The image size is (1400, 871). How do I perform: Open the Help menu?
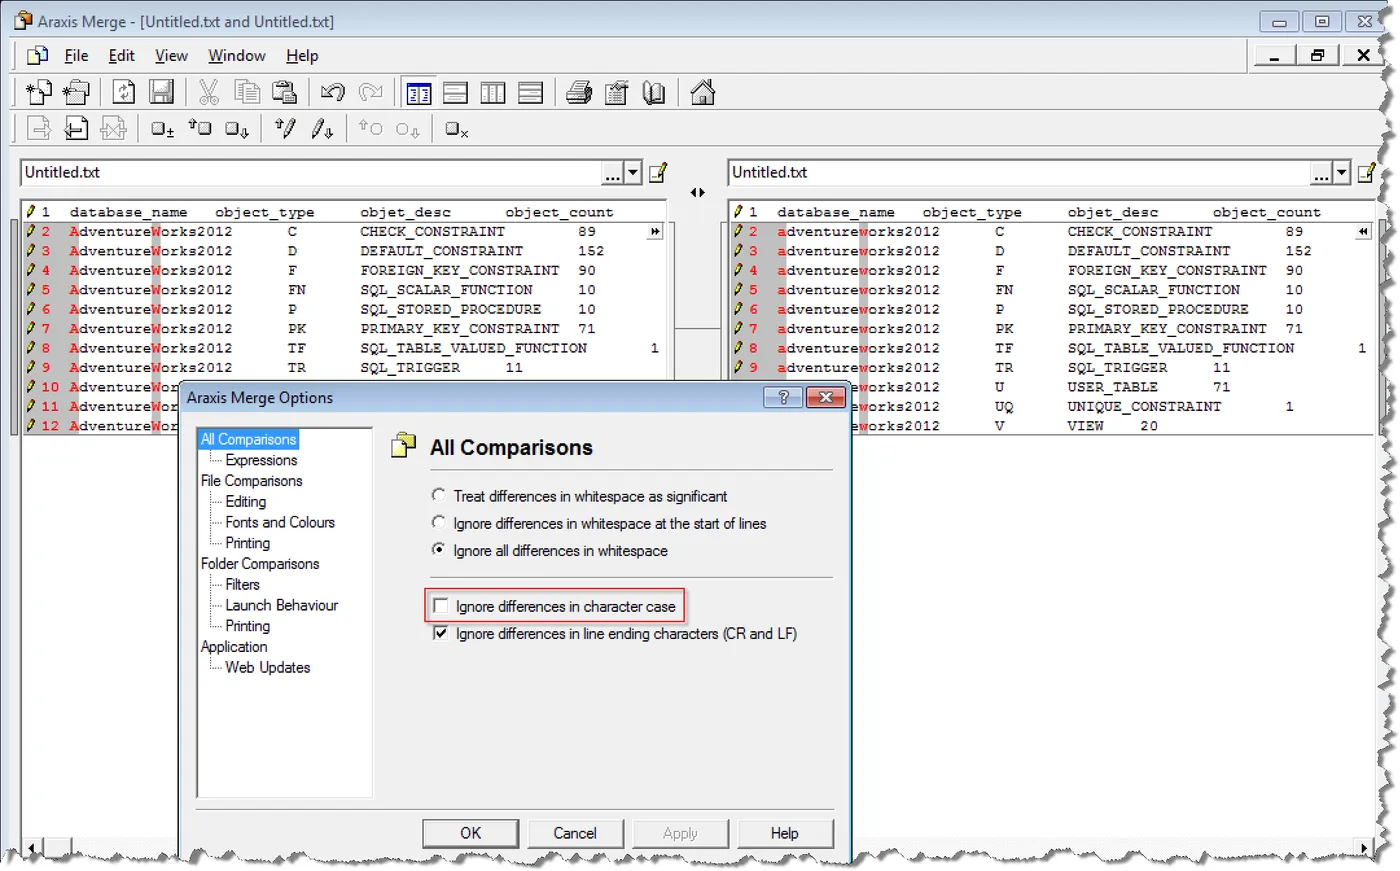coord(302,56)
